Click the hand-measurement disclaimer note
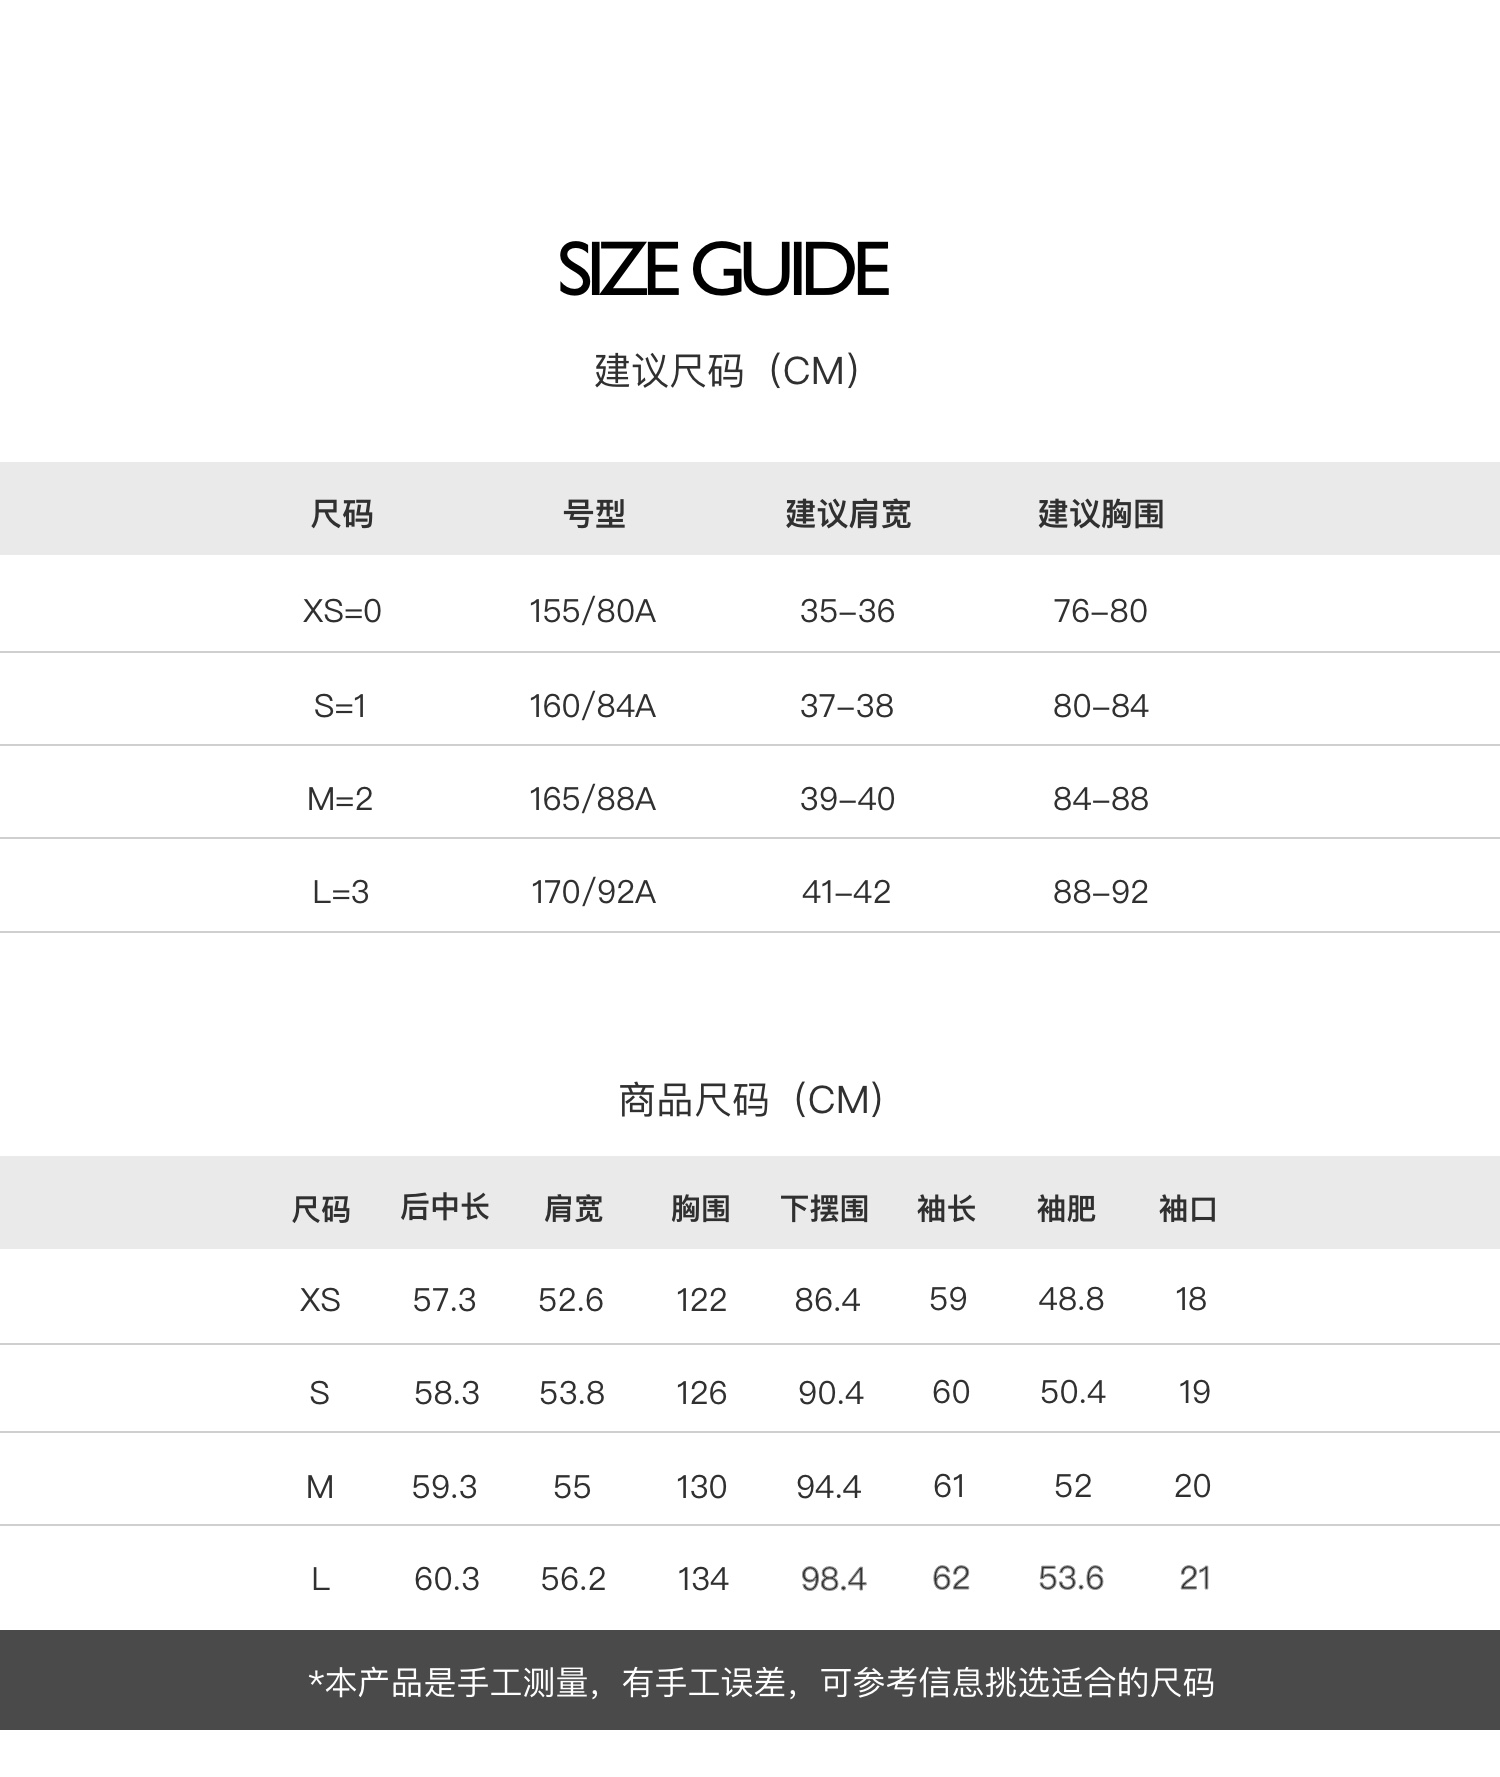This screenshot has width=1500, height=1777. click(761, 1683)
